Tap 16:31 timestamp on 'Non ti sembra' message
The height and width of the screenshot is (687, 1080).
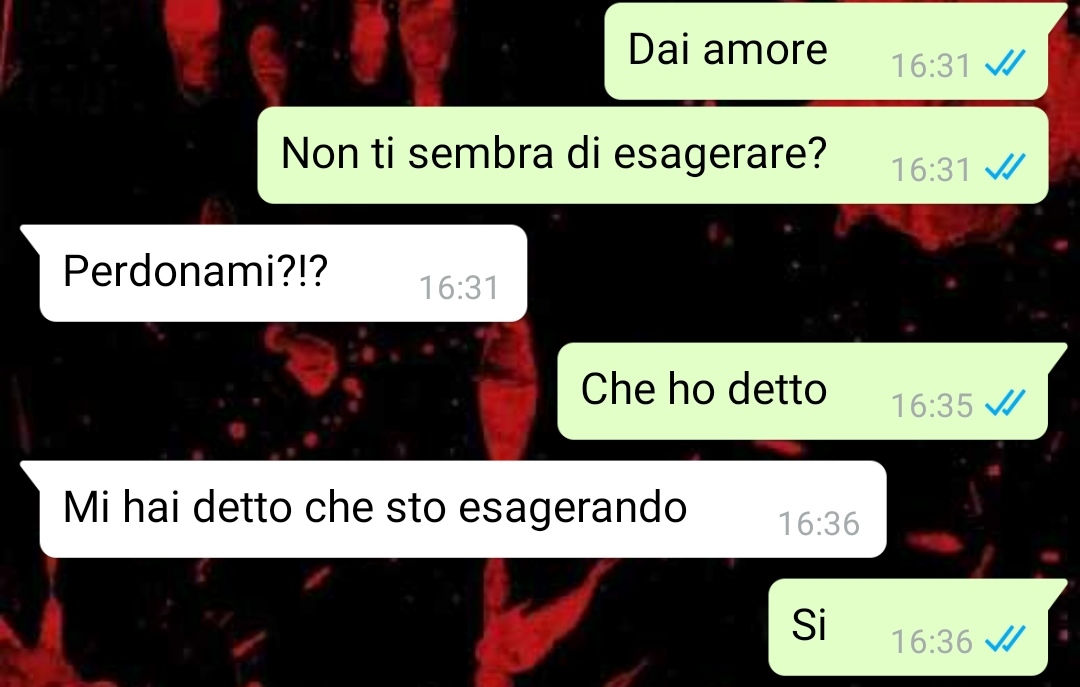coord(931,170)
